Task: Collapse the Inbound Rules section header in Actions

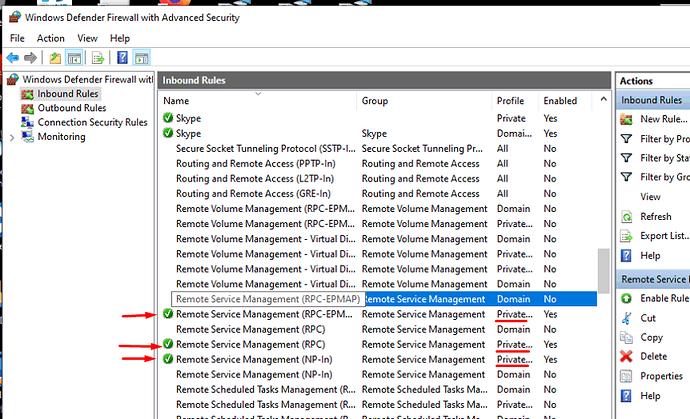Action: [x=653, y=100]
